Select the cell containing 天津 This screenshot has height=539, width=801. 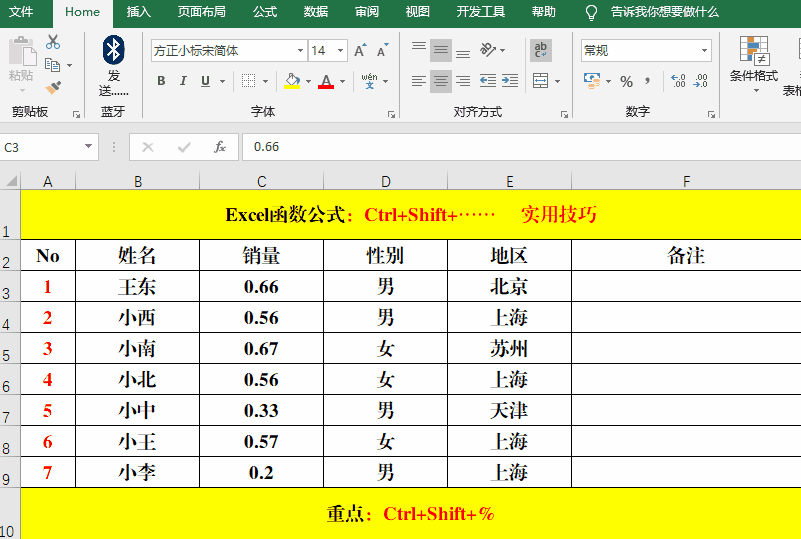(x=509, y=410)
